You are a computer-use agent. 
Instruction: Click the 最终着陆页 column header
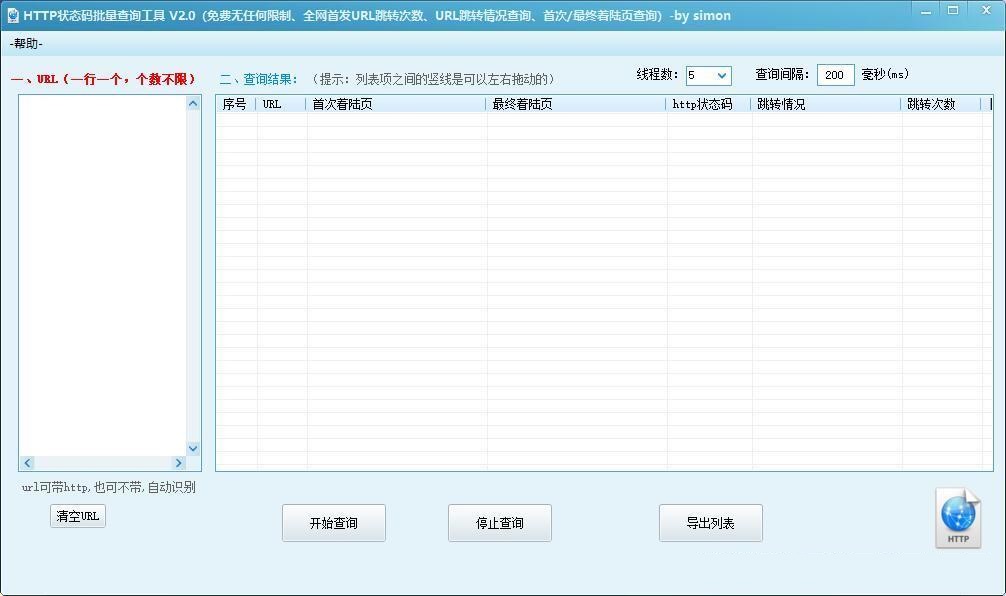(576, 104)
